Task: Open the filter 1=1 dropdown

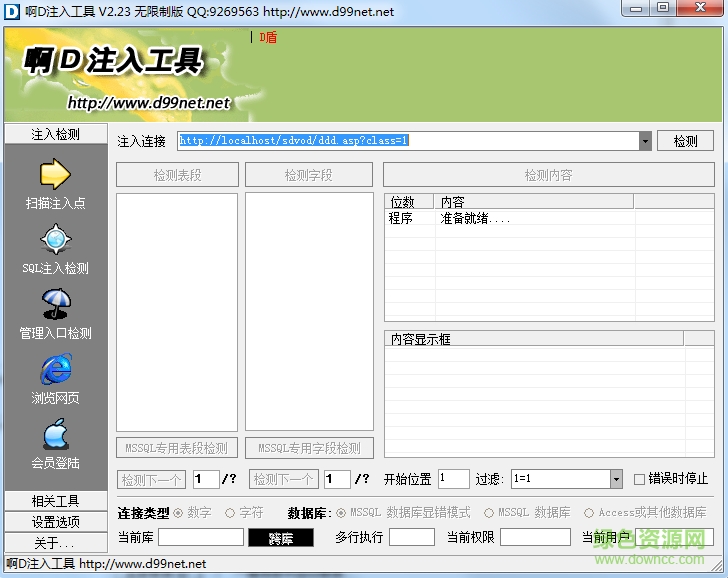Action: coord(616,479)
